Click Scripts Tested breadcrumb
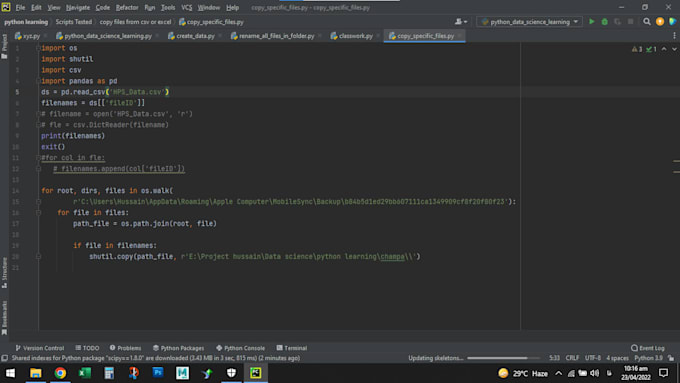Image resolution: width=680 pixels, height=383 pixels. (x=73, y=22)
